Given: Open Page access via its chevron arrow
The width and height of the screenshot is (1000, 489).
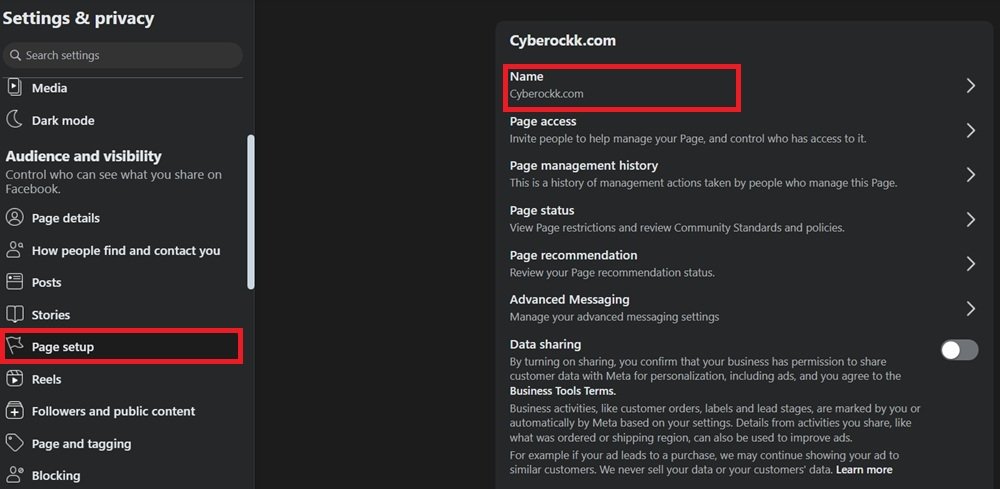Looking at the screenshot, I should tap(970, 130).
